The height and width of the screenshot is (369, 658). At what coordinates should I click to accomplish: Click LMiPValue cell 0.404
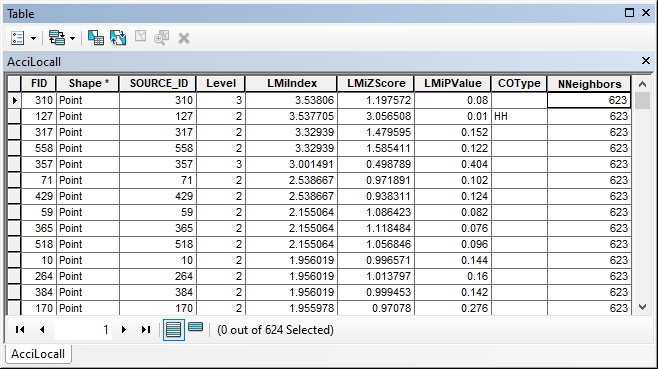point(452,164)
